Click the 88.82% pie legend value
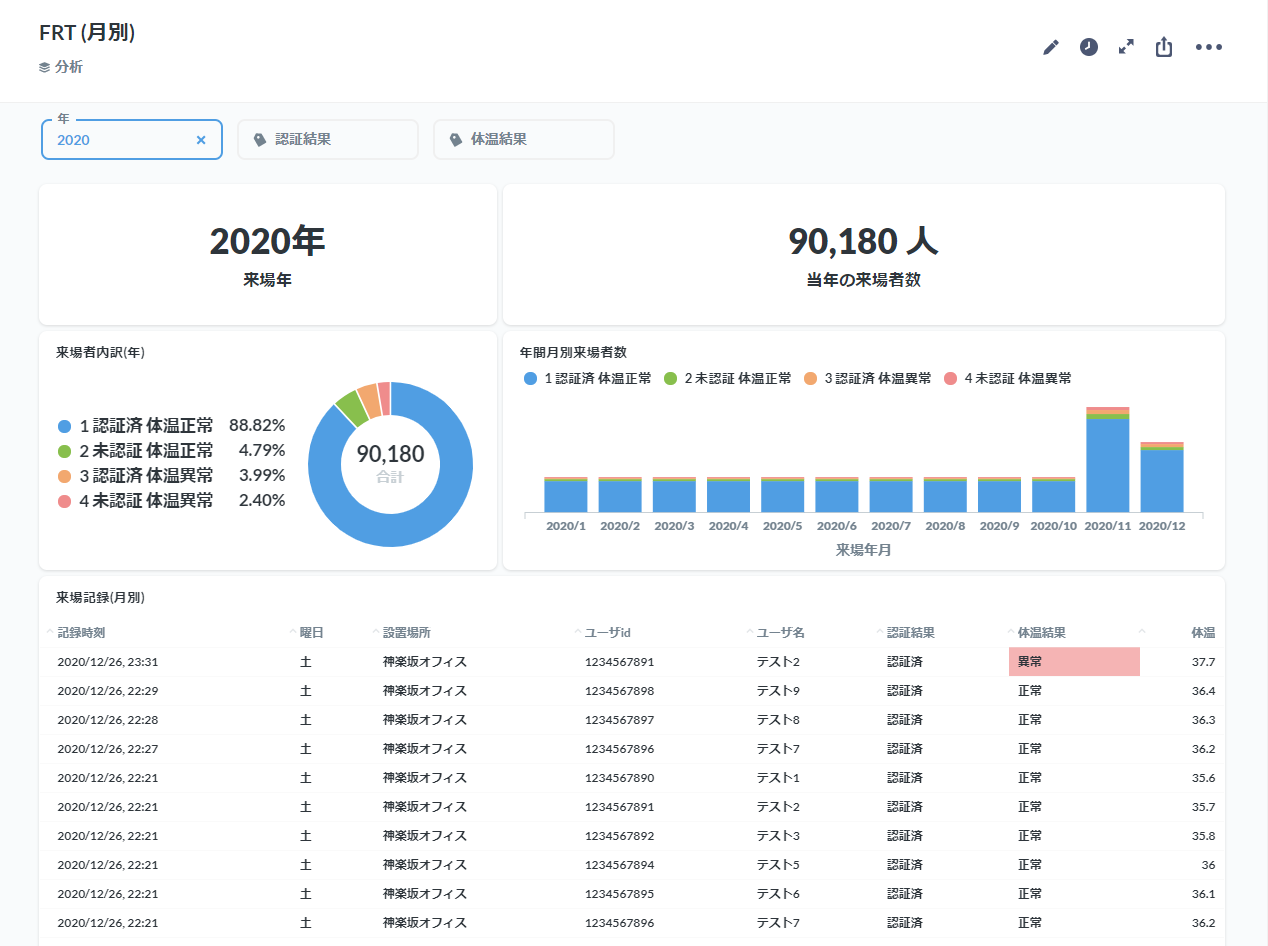Viewport: 1268px width, 946px height. (x=257, y=426)
